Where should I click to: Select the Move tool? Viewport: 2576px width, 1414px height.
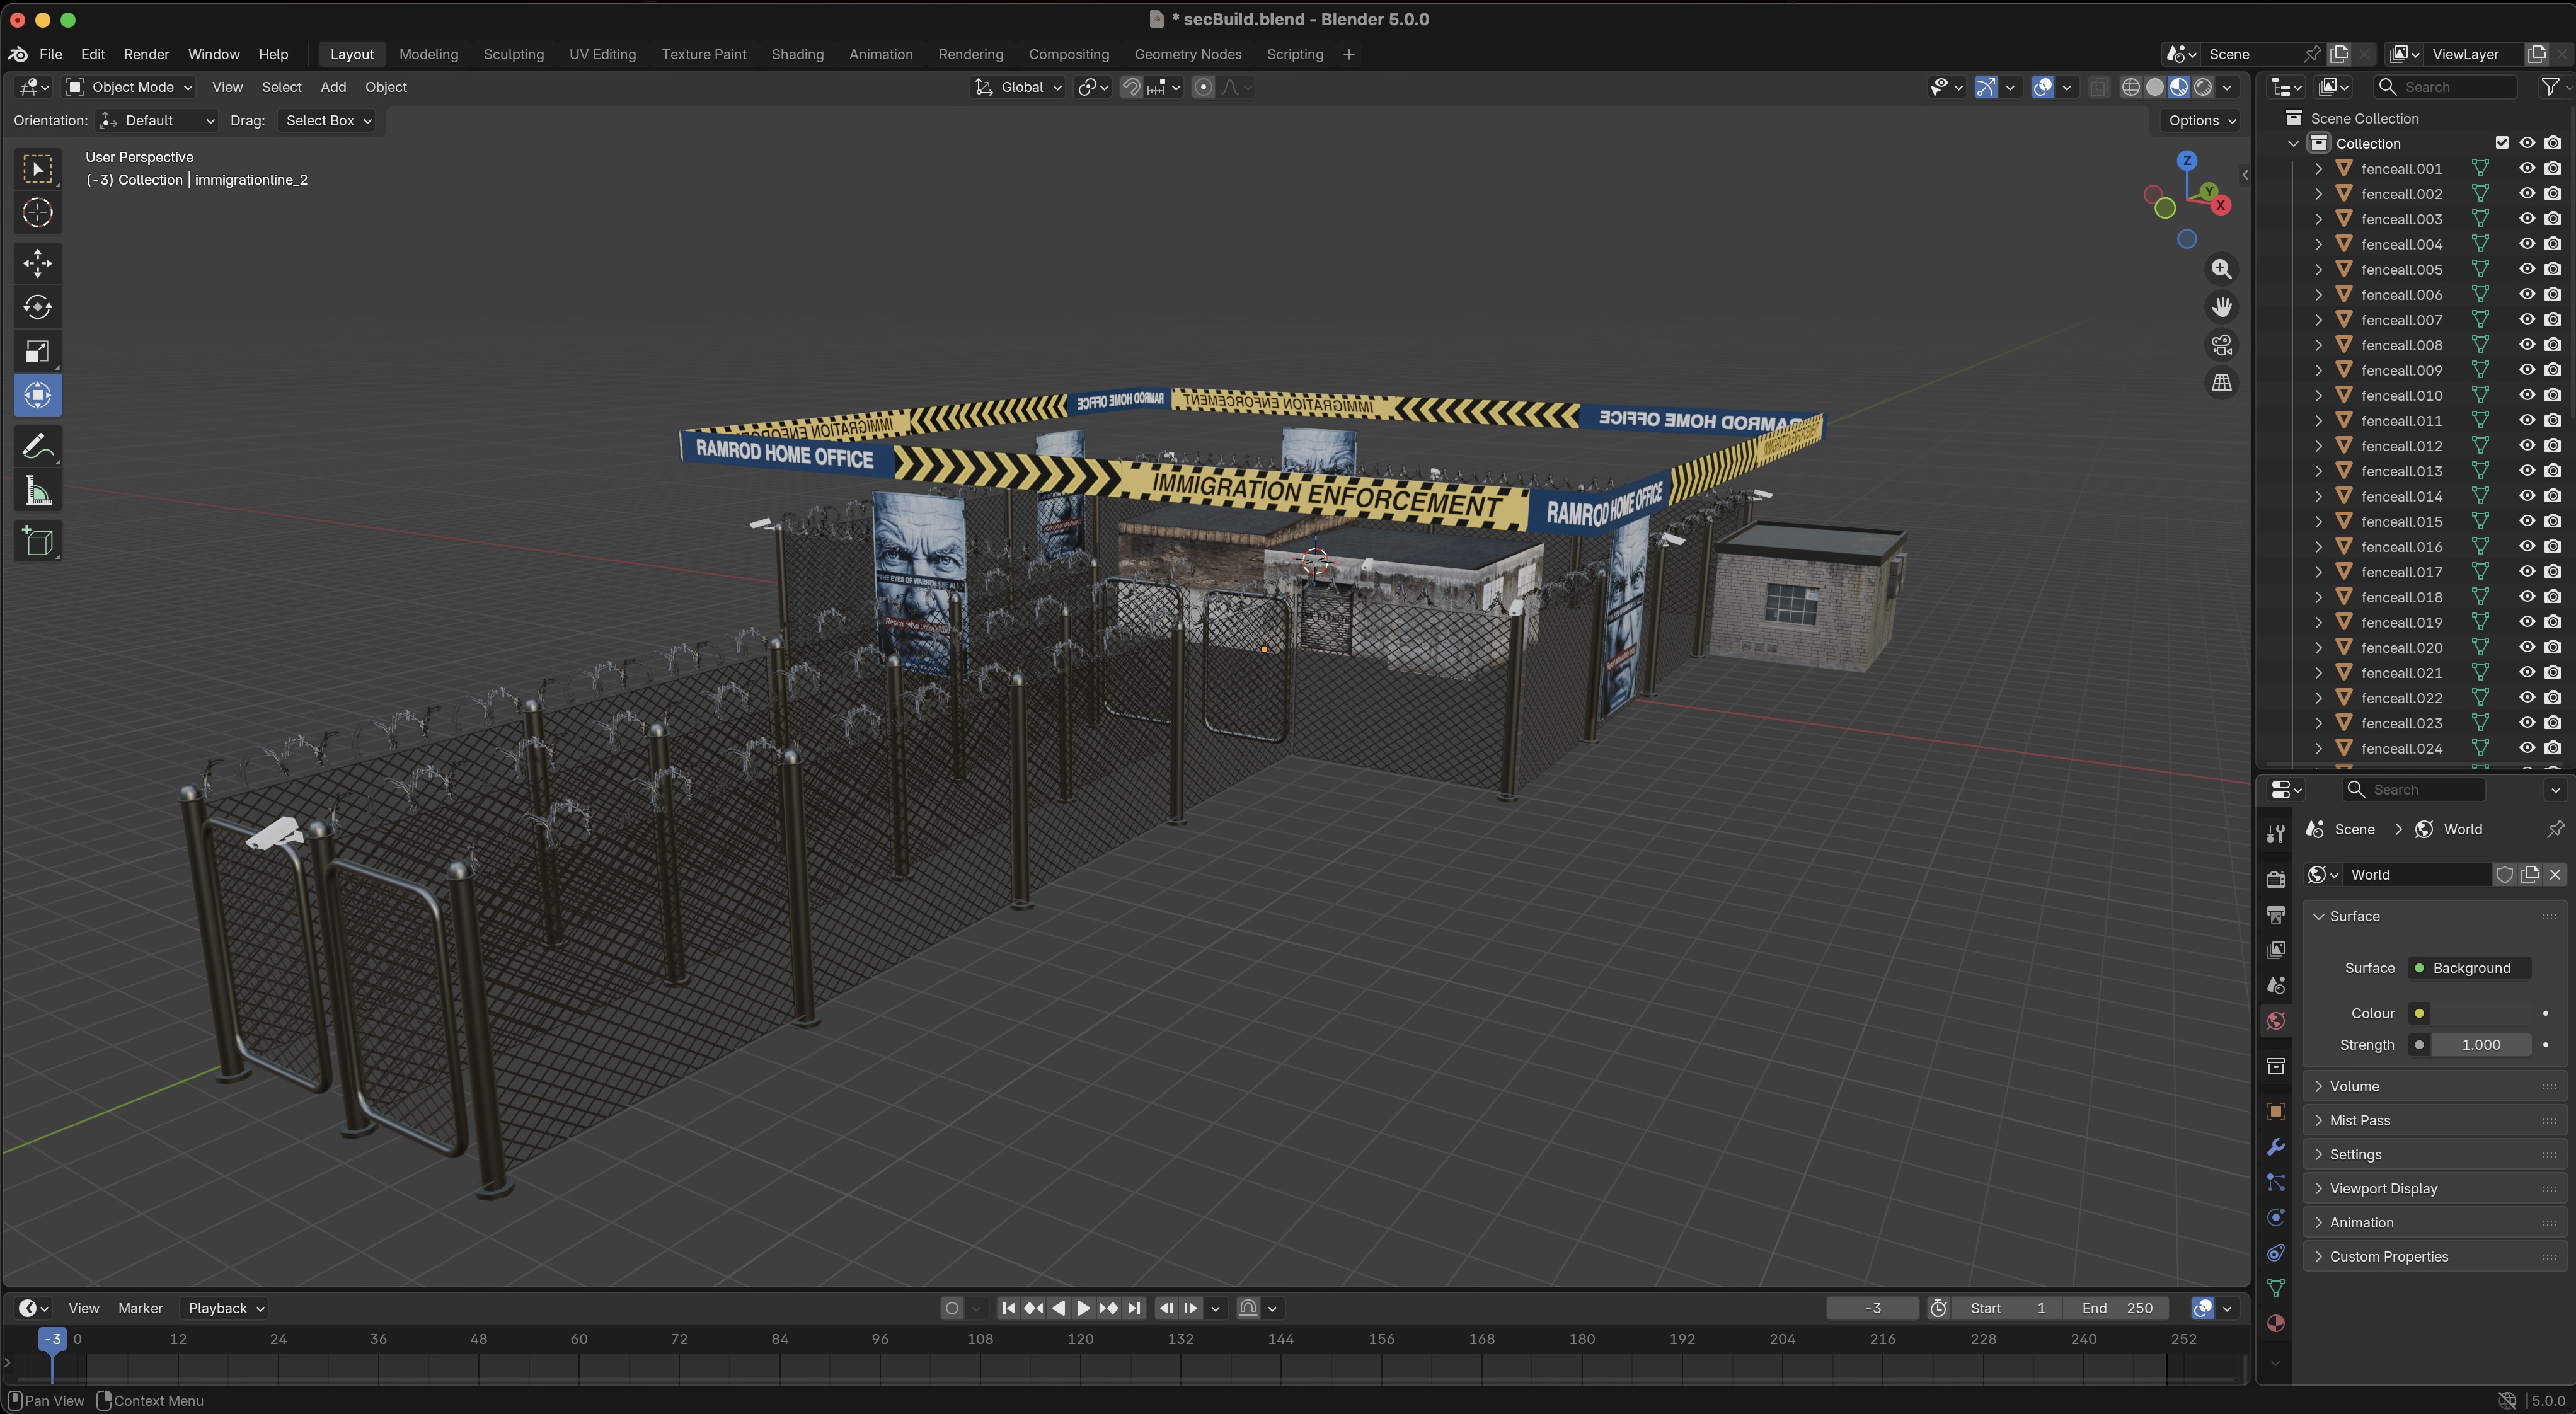(x=38, y=263)
